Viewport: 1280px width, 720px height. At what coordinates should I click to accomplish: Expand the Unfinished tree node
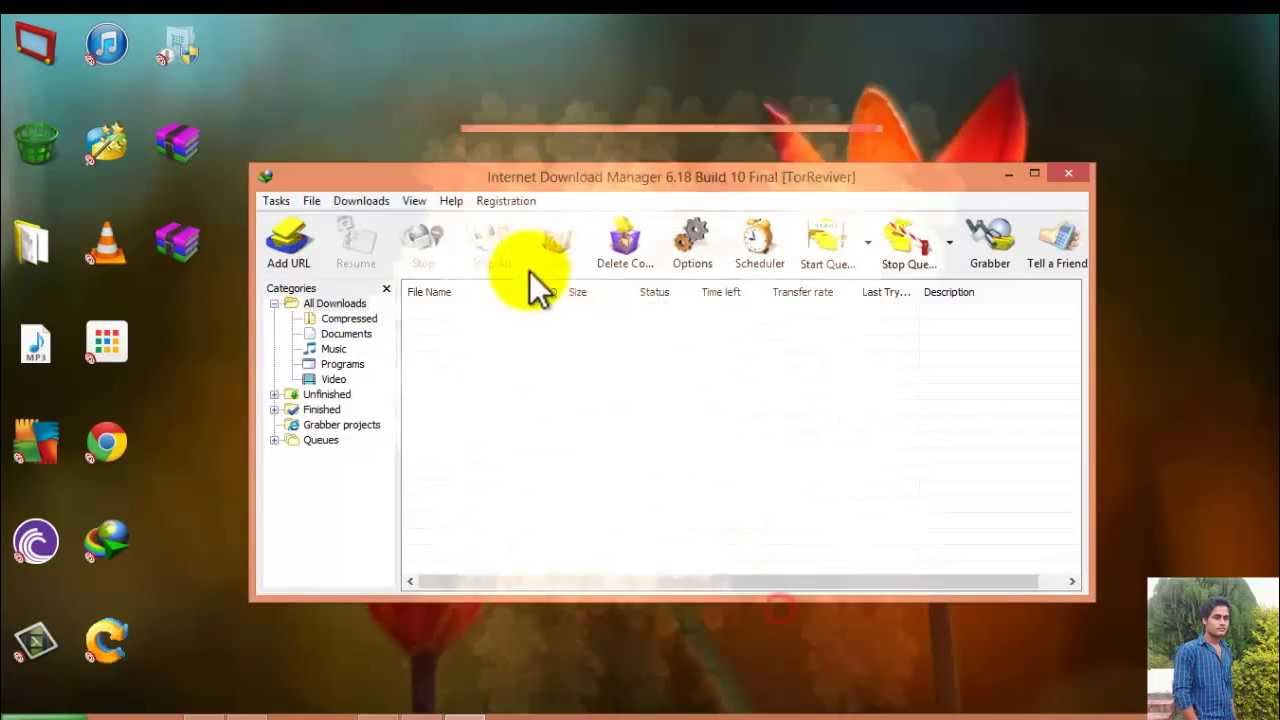tap(274, 394)
